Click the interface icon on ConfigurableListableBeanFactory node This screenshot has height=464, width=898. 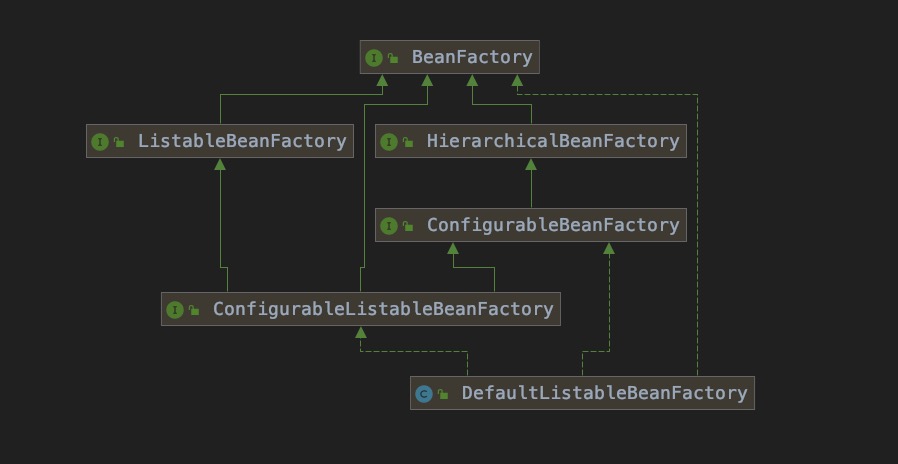(175, 310)
